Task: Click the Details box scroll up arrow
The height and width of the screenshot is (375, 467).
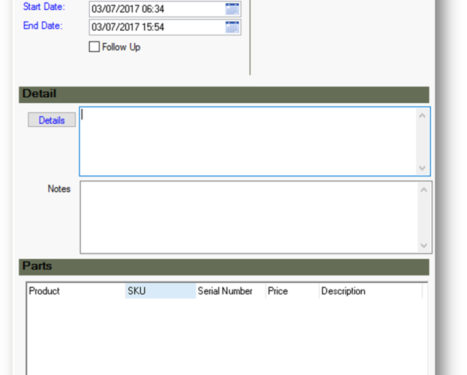Action: (x=422, y=116)
